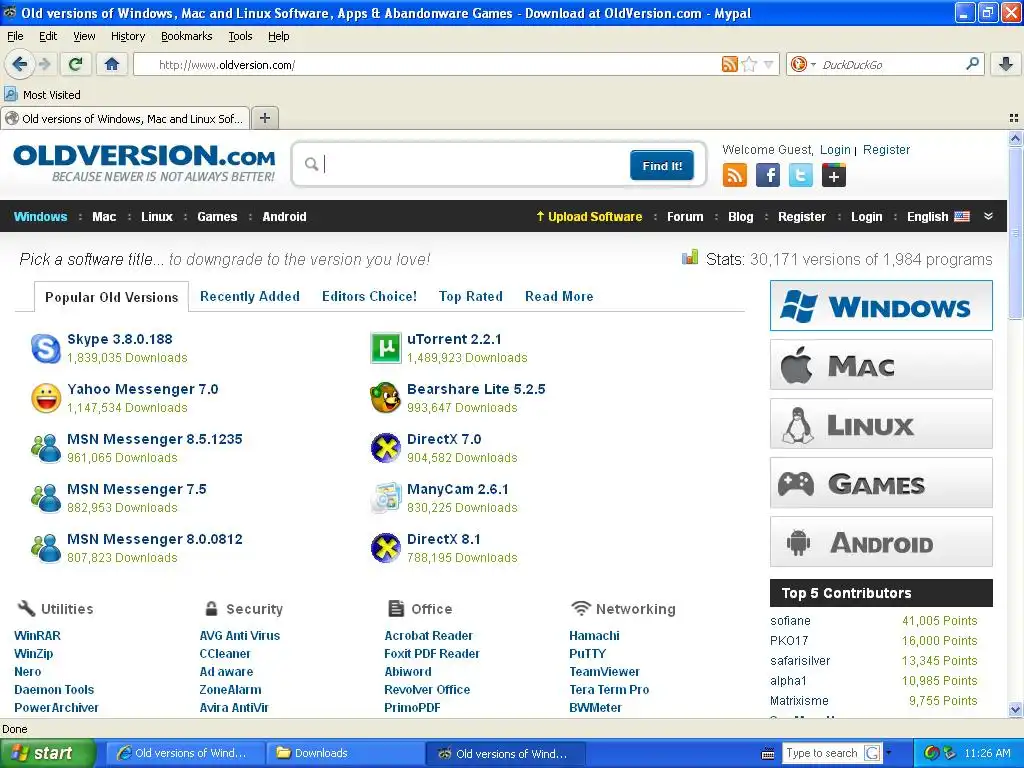The width and height of the screenshot is (1024, 768).
Task: Click the DirectX 7.0 icon
Action: tap(385, 448)
